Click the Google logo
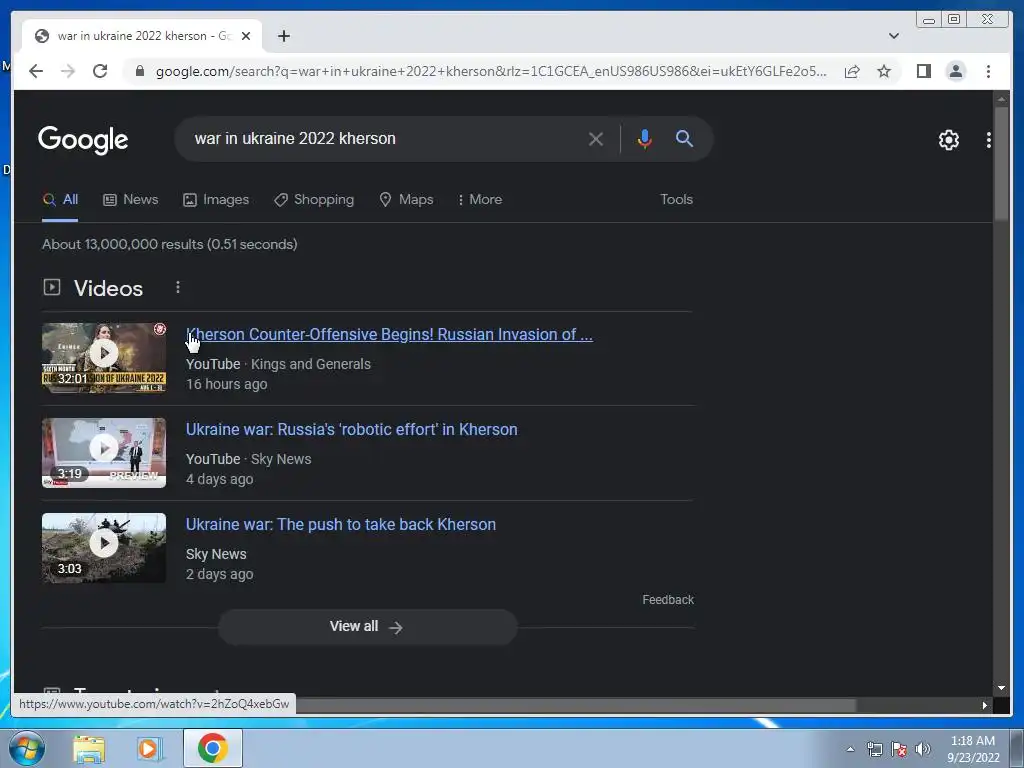The width and height of the screenshot is (1024, 768). (x=83, y=140)
